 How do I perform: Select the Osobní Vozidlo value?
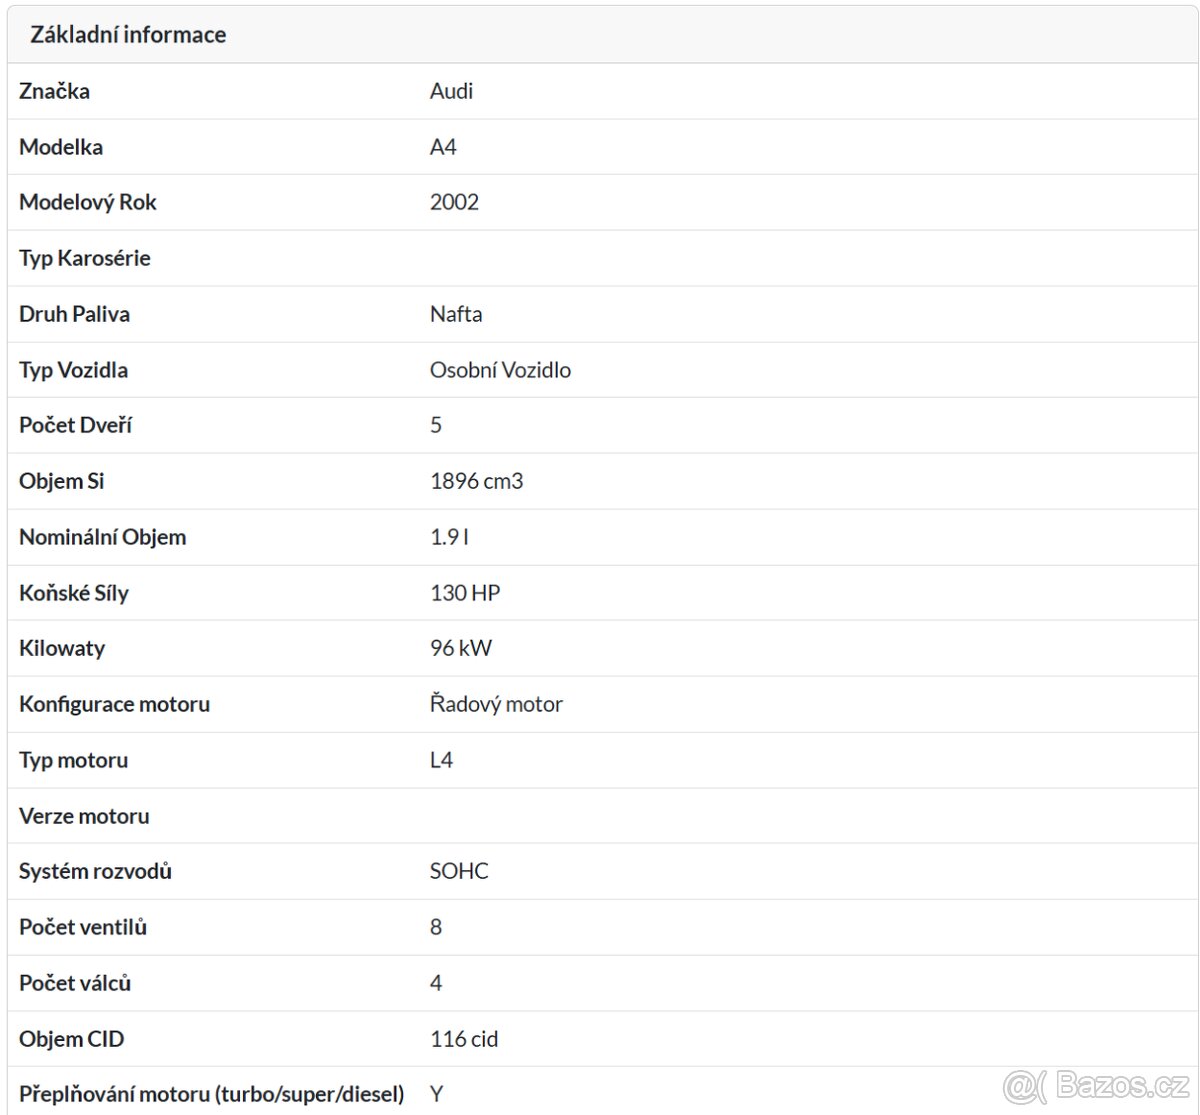[x=500, y=370]
